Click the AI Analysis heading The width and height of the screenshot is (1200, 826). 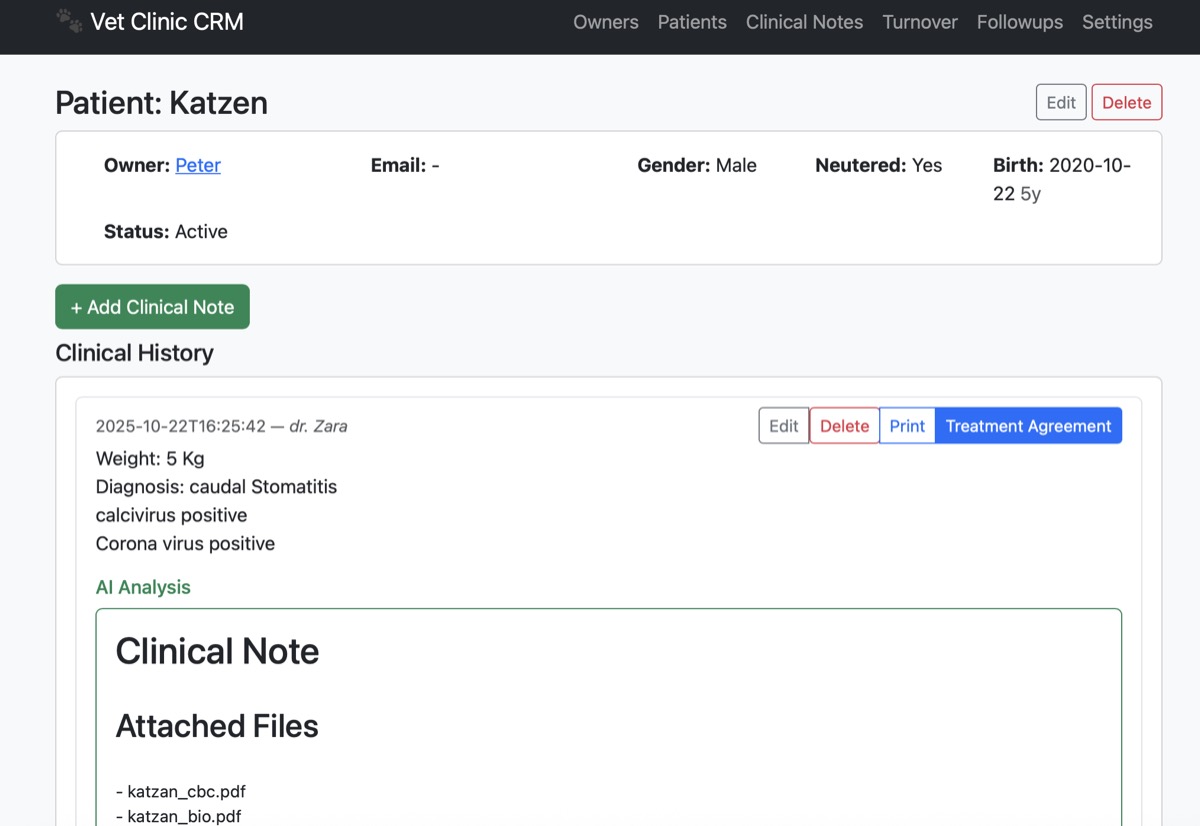point(143,587)
